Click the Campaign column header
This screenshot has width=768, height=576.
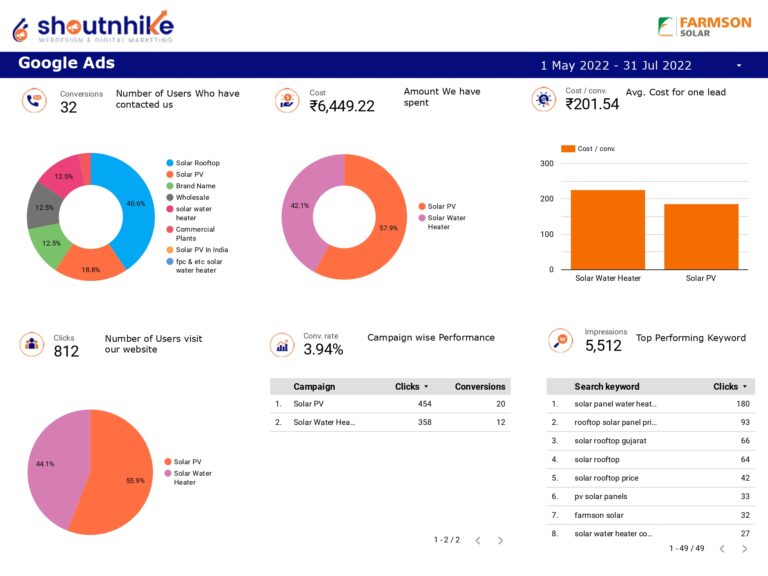[x=314, y=386]
